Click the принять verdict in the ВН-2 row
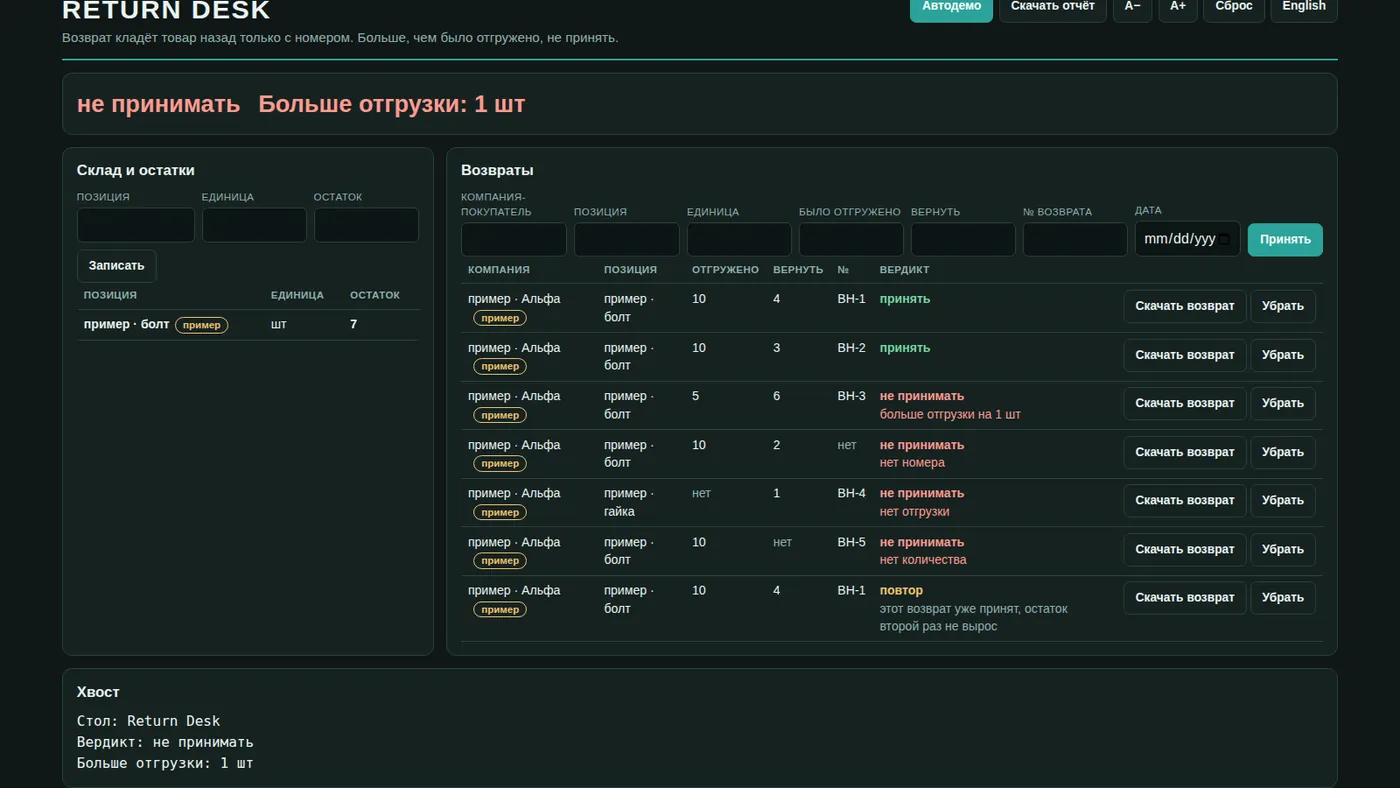Viewport: 1400px width, 788px height. (905, 348)
